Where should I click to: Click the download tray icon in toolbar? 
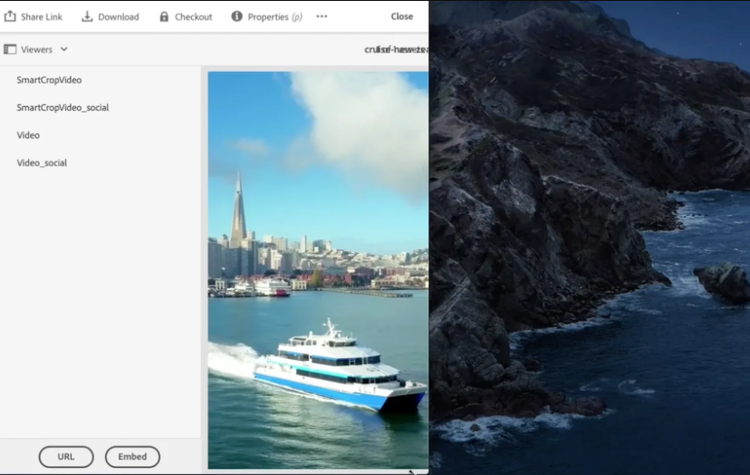pyautogui.click(x=87, y=16)
